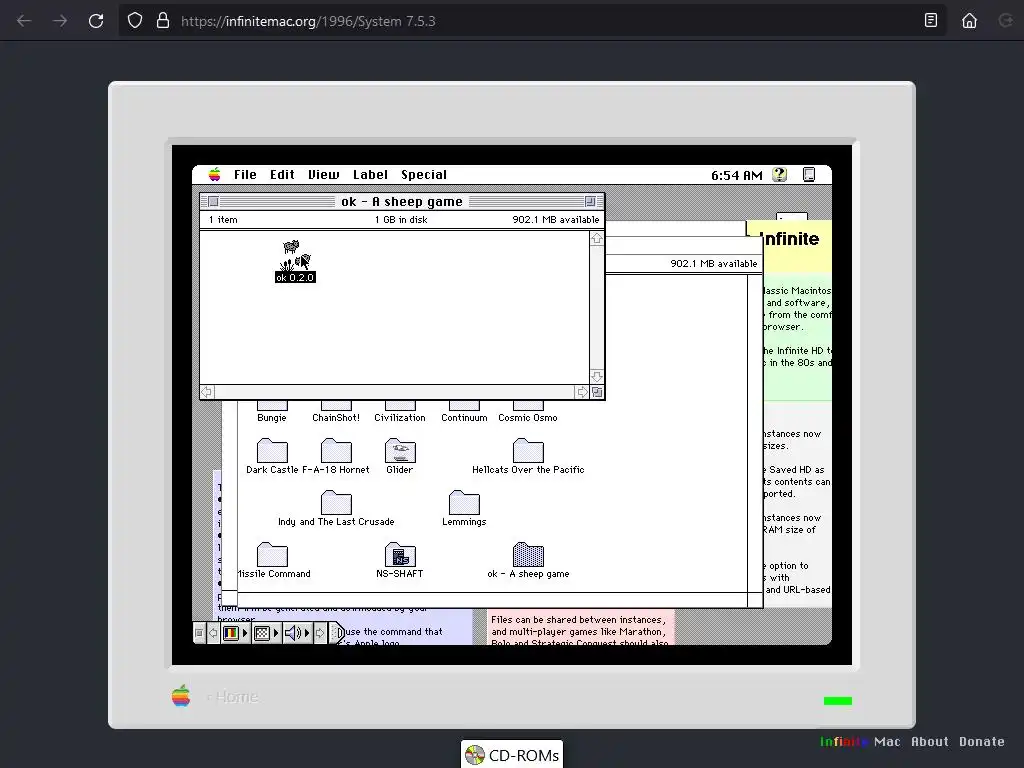The image size is (1024, 768).
Task: Select the Continuum folder
Action: pyautogui.click(x=464, y=411)
